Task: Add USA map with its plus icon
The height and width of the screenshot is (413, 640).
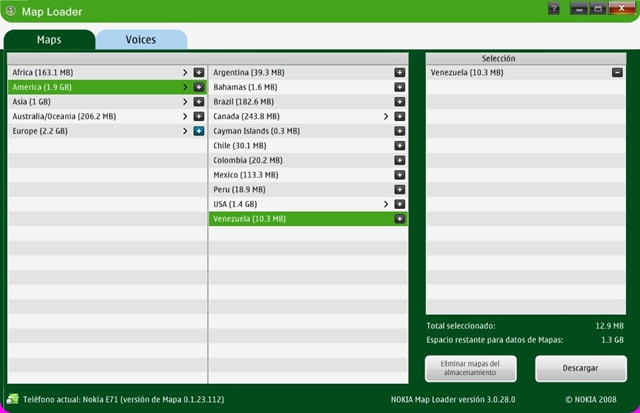Action: point(400,204)
